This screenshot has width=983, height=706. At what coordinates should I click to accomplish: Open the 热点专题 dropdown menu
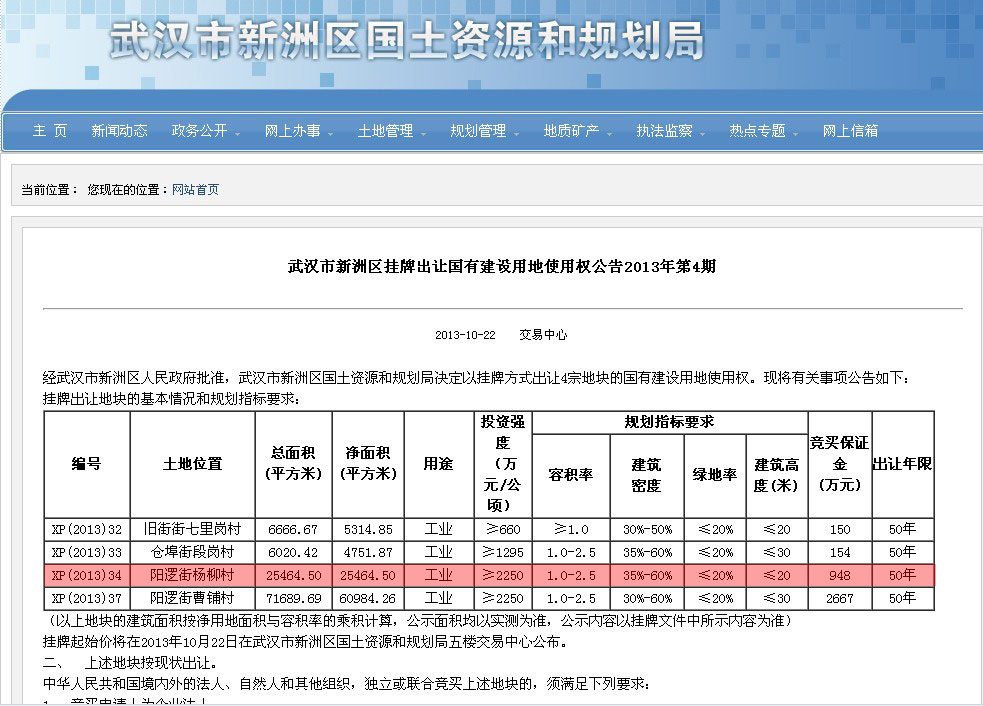click(x=762, y=131)
